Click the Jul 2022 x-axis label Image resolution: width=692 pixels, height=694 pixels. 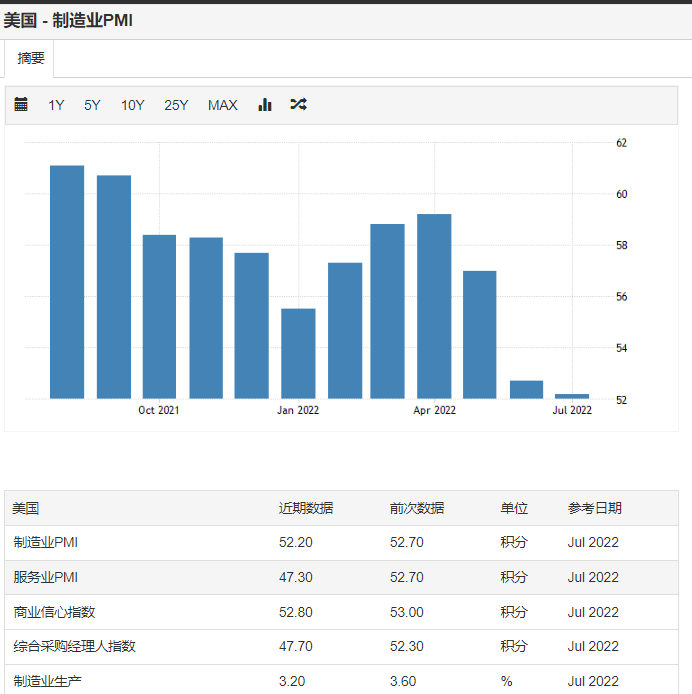pyautogui.click(x=572, y=410)
